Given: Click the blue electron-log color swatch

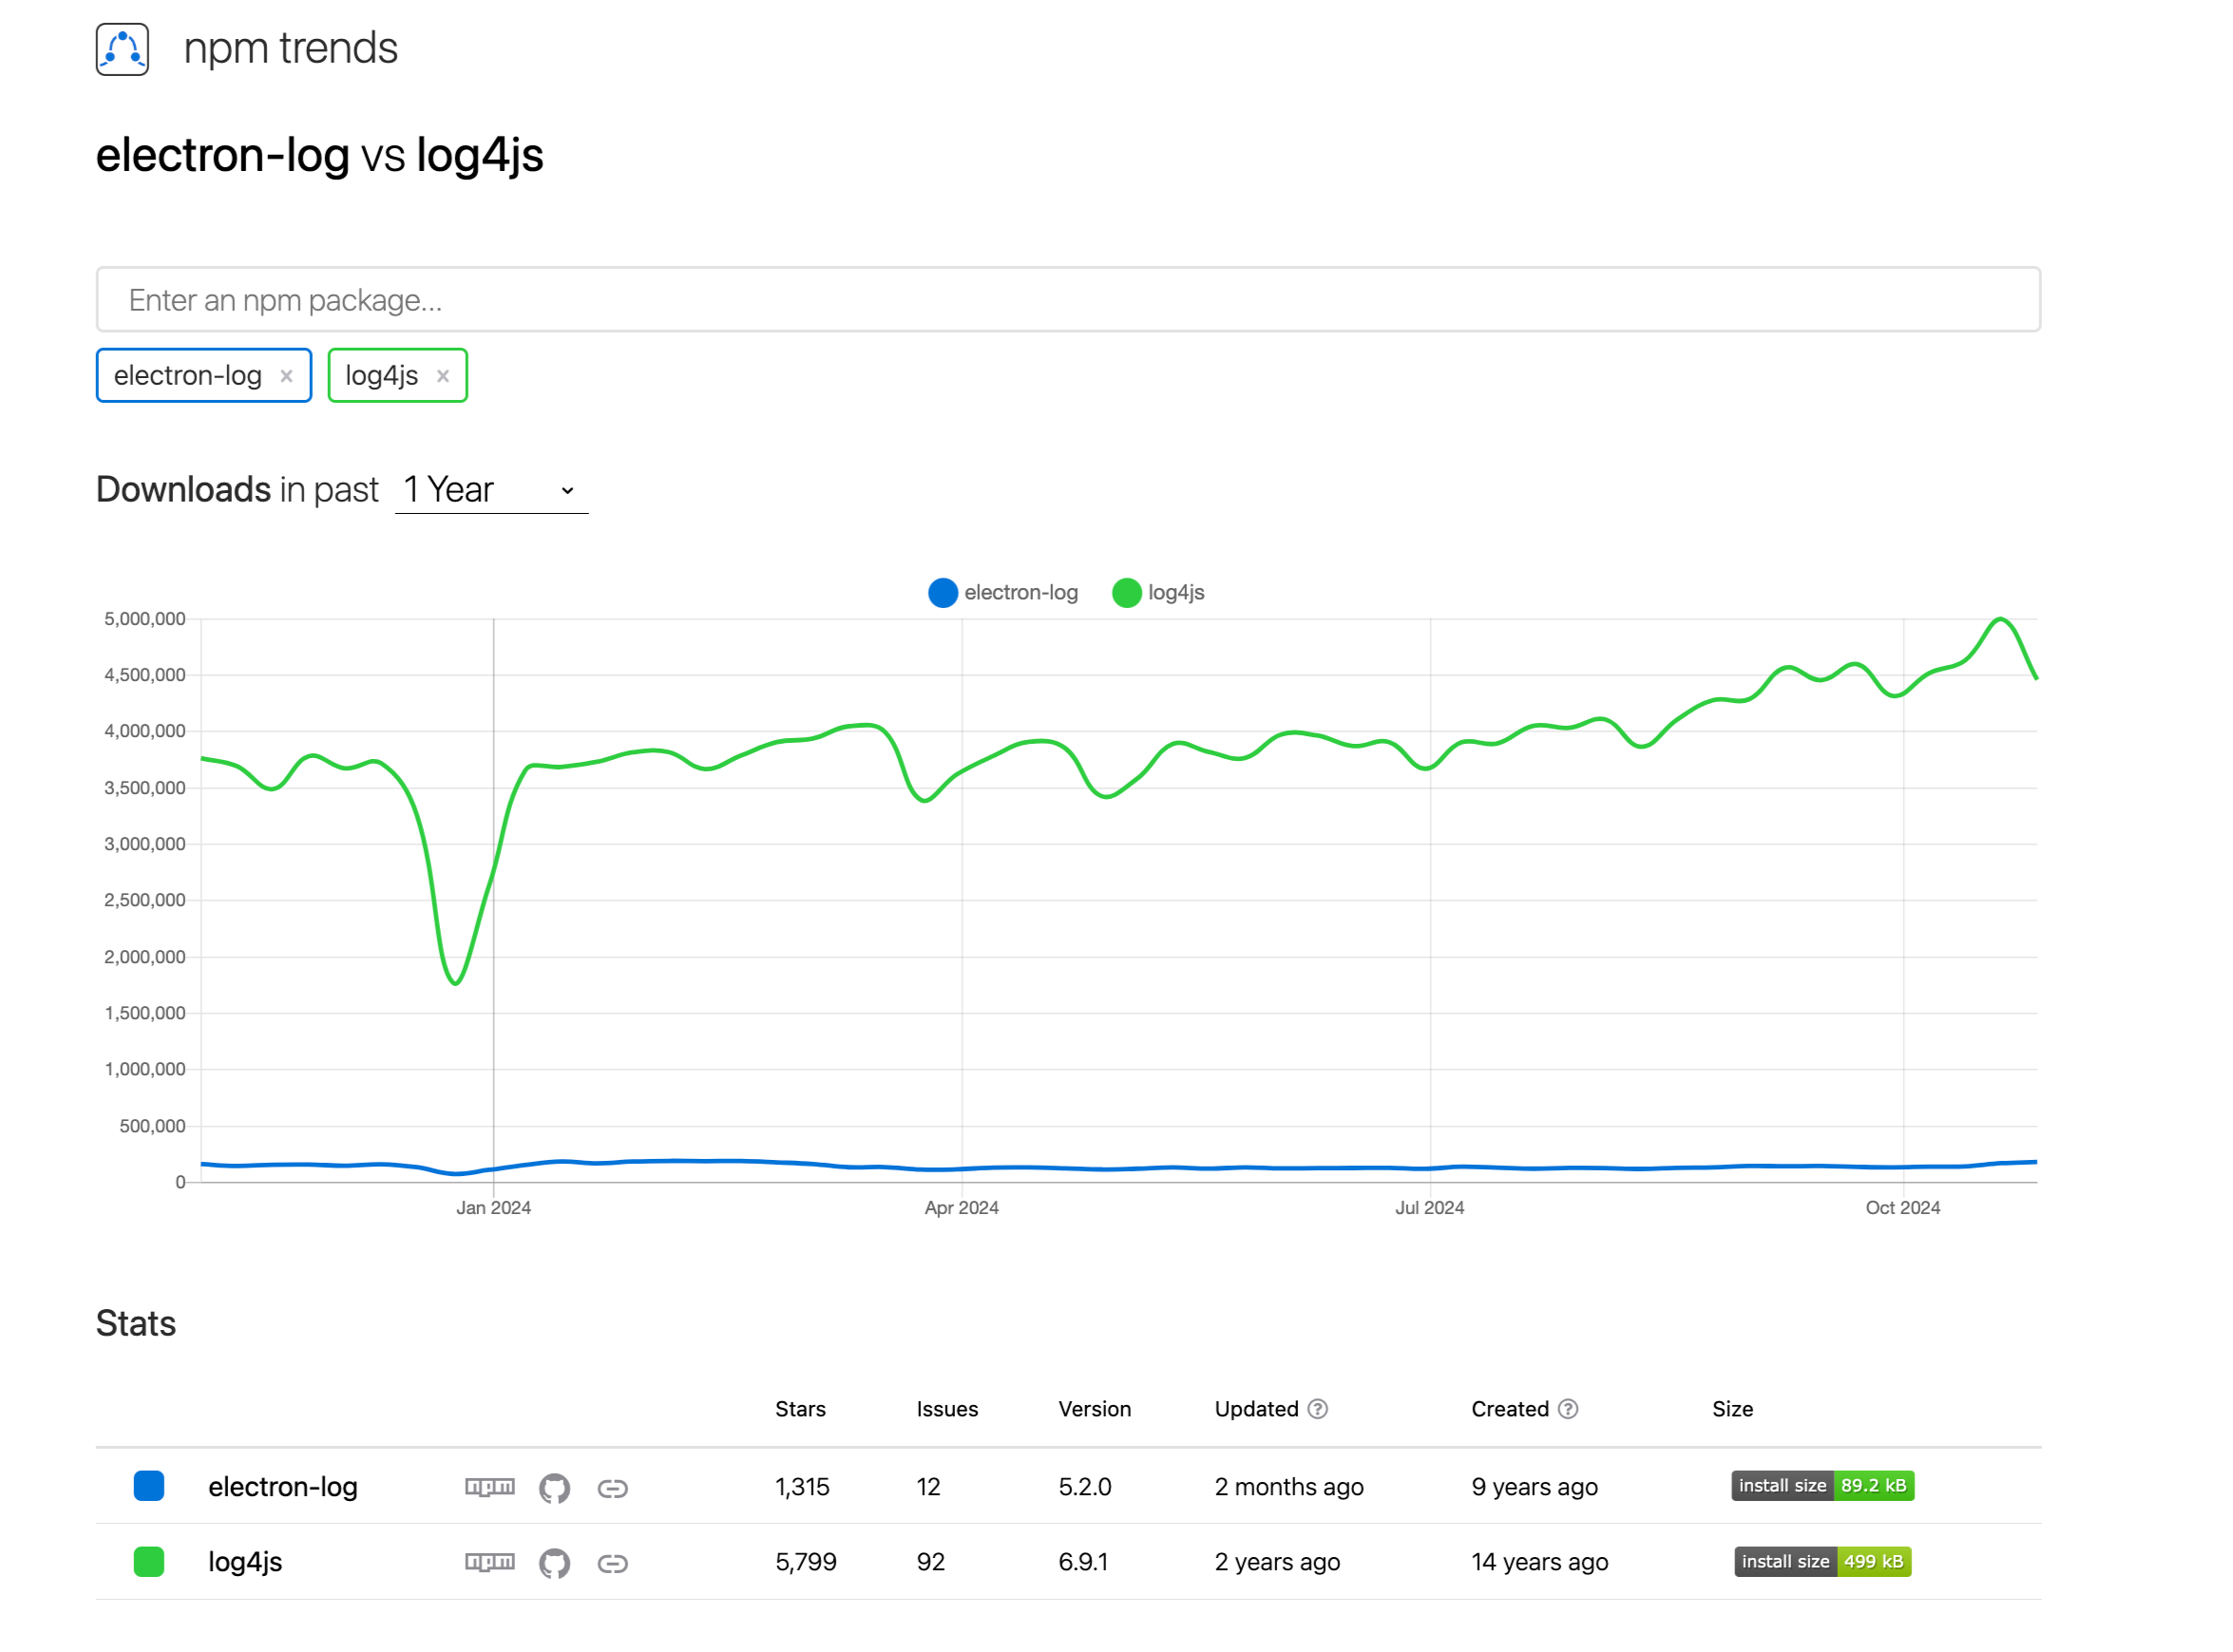Looking at the screenshot, I should click(x=149, y=1486).
